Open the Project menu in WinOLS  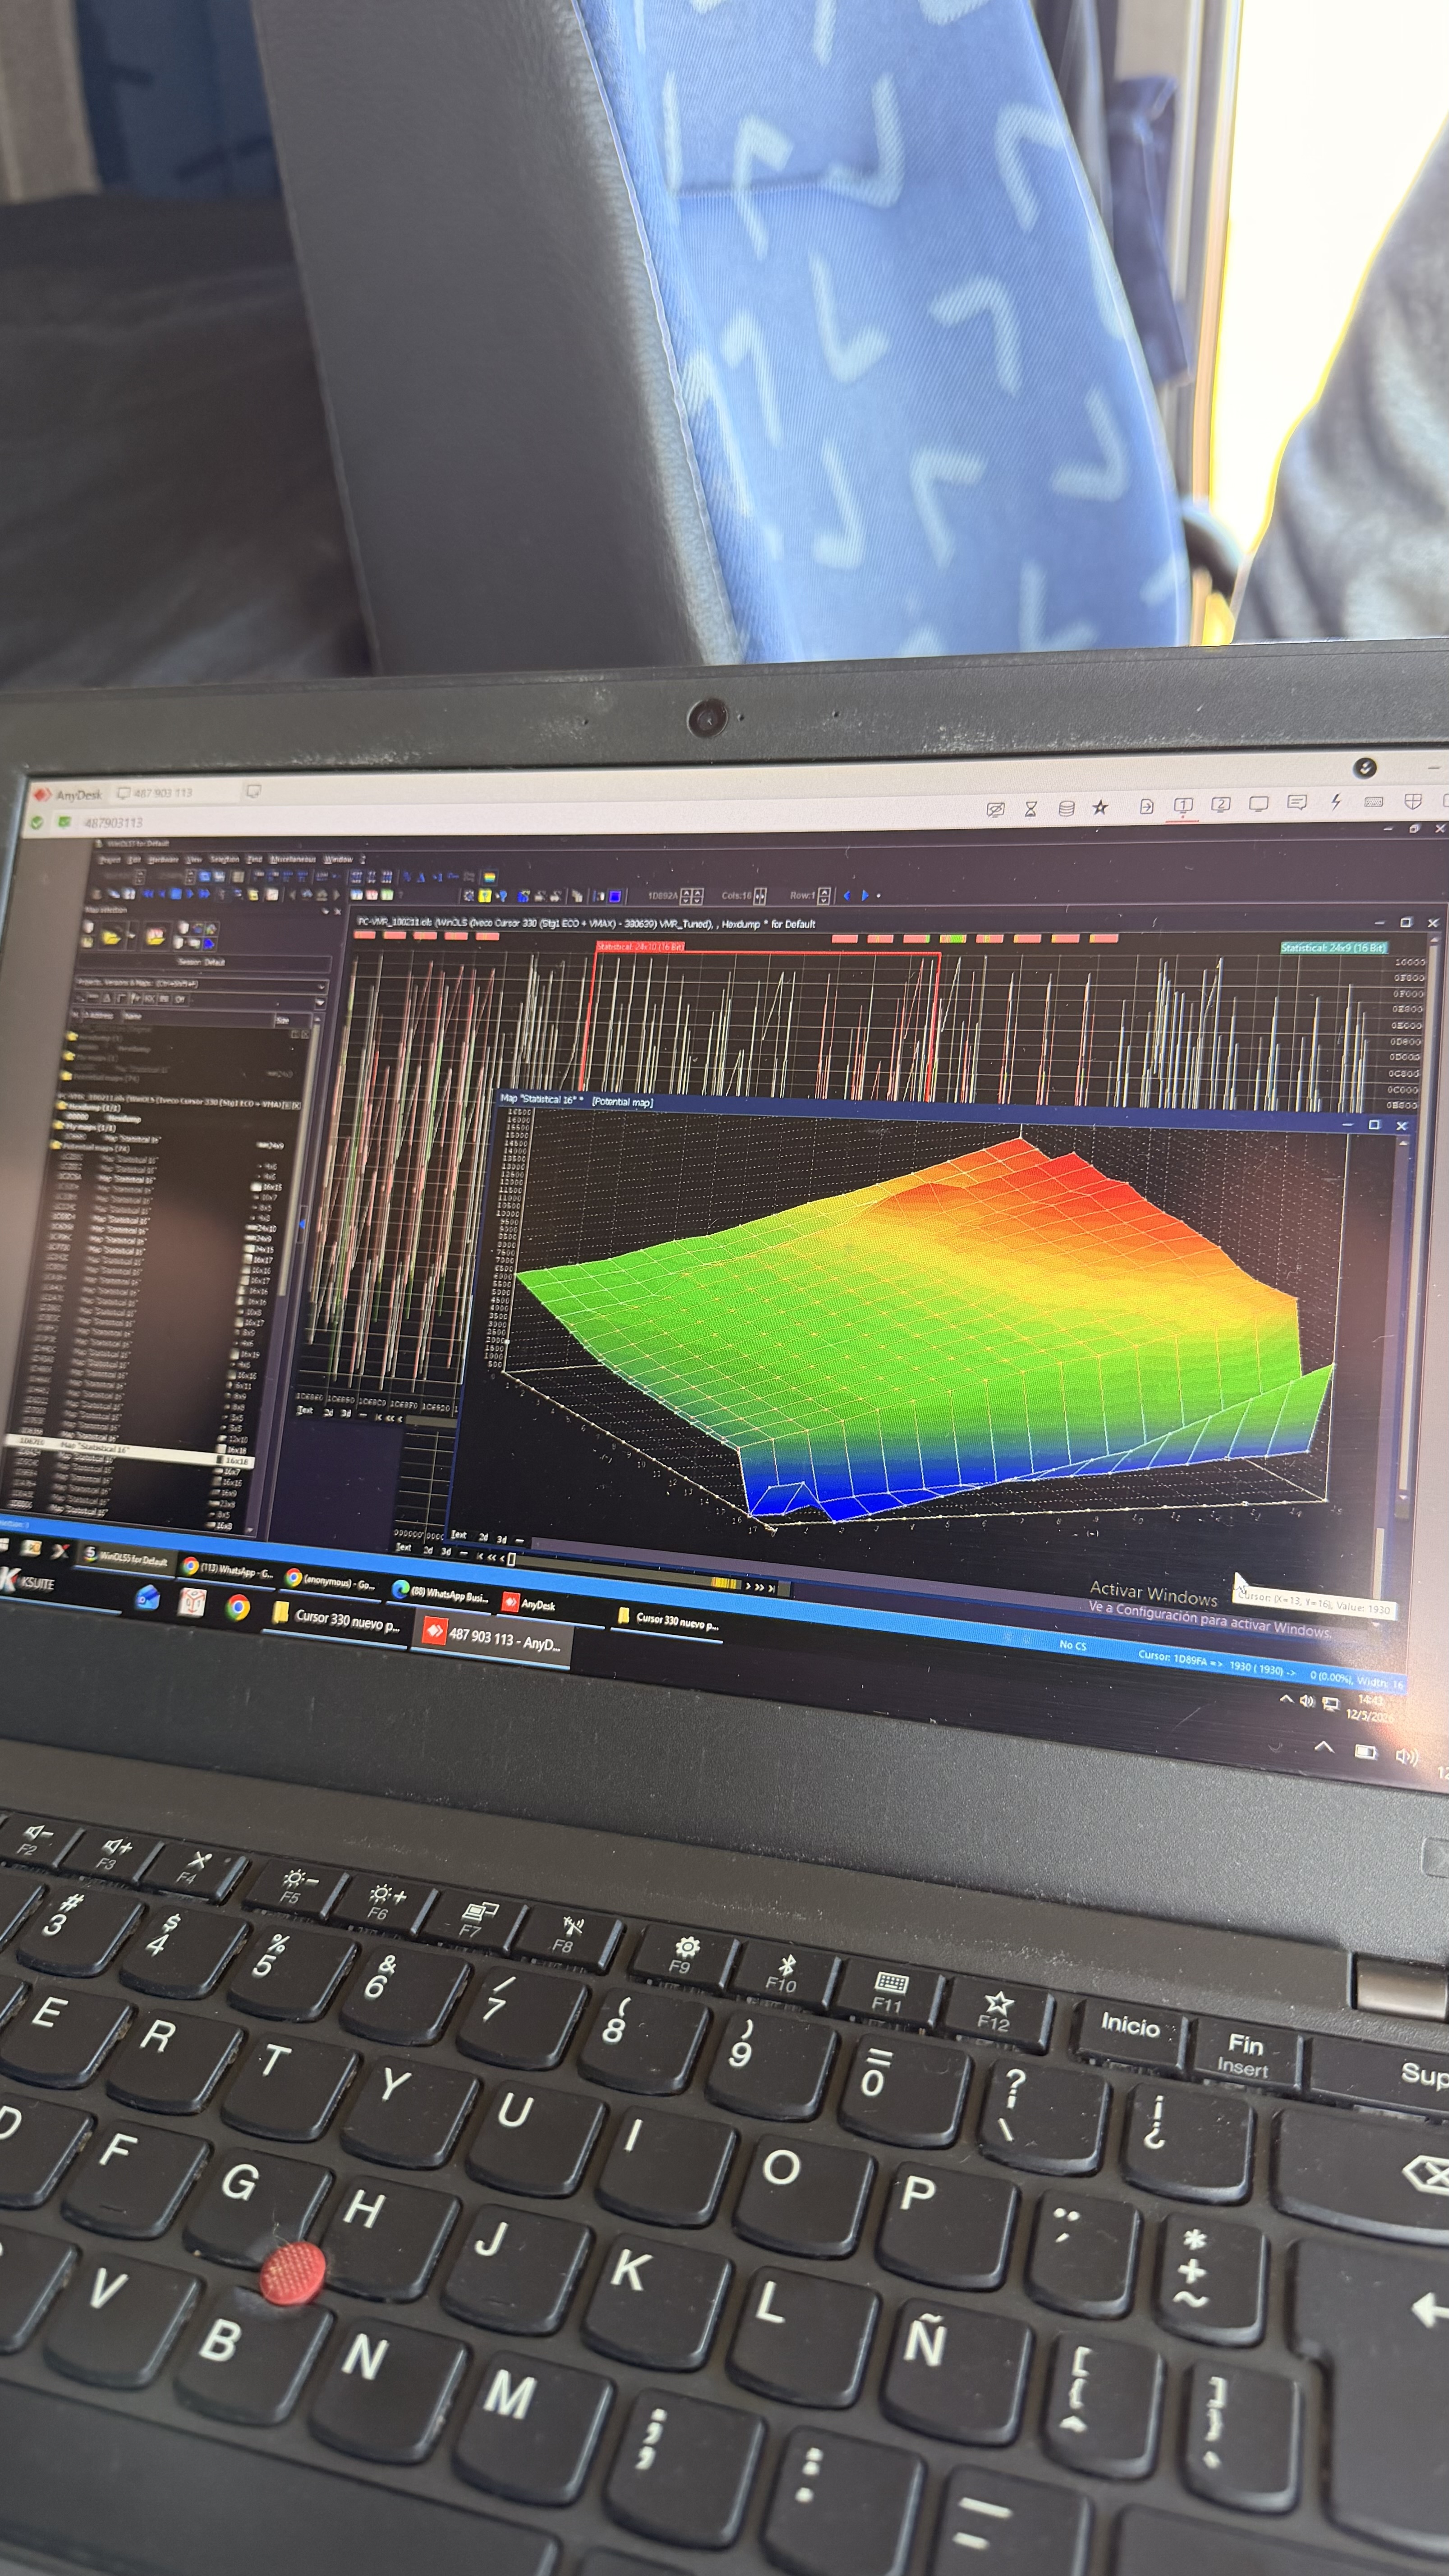(109, 859)
